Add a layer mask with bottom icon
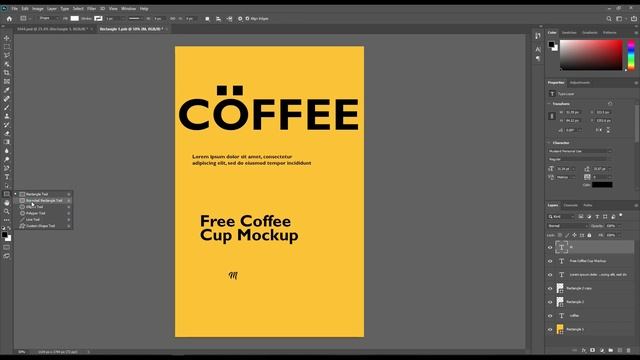The height and width of the screenshot is (360, 640). 593,350
